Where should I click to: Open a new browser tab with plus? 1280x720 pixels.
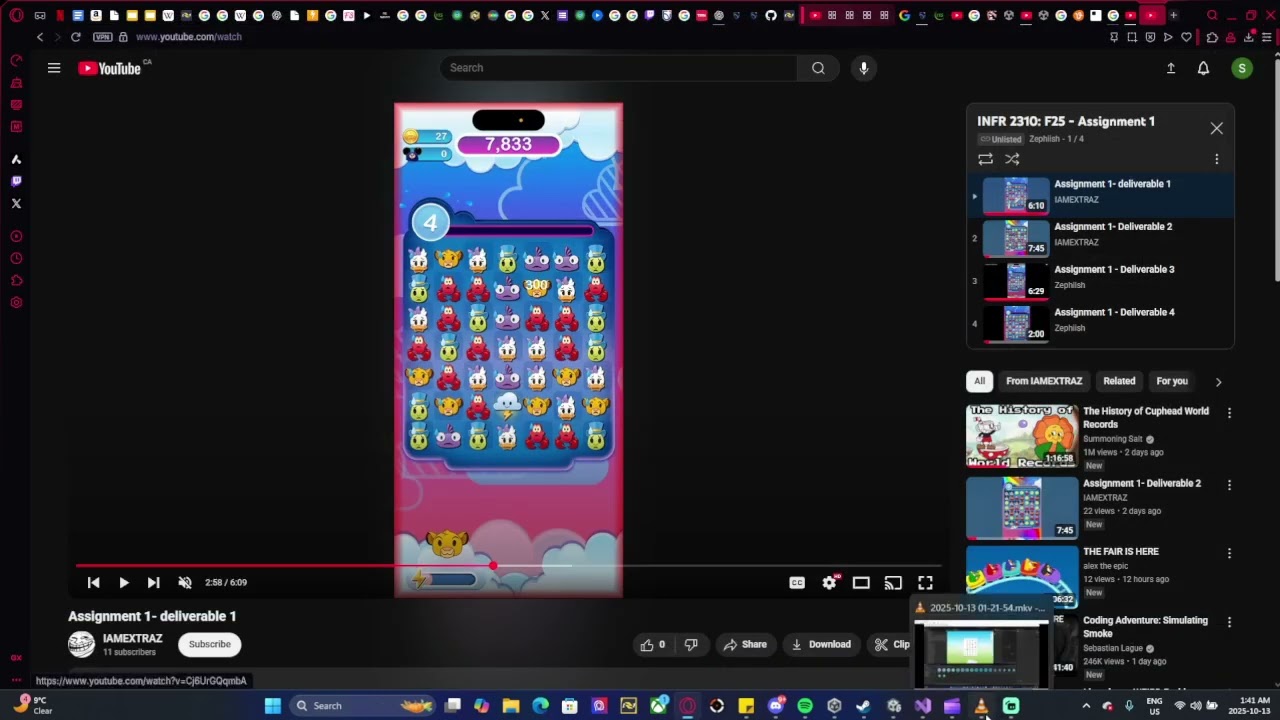coord(1173,15)
